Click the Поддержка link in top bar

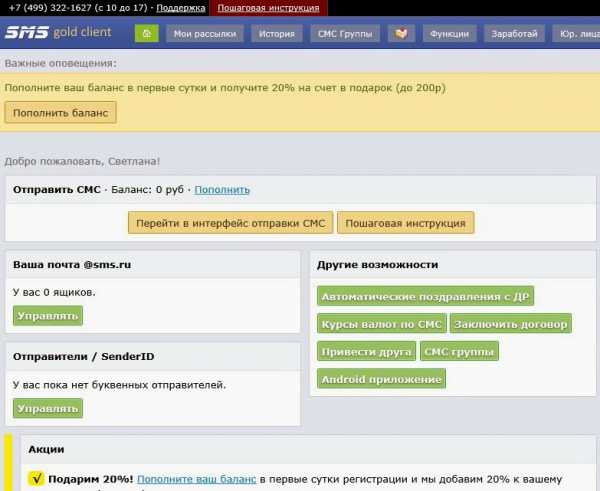click(181, 7)
